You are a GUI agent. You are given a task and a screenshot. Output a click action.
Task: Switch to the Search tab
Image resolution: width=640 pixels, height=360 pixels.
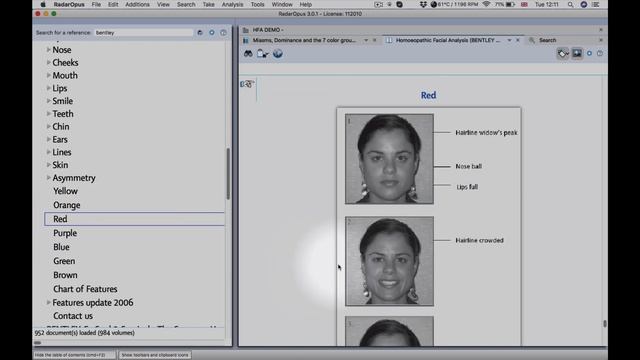[x=547, y=40]
